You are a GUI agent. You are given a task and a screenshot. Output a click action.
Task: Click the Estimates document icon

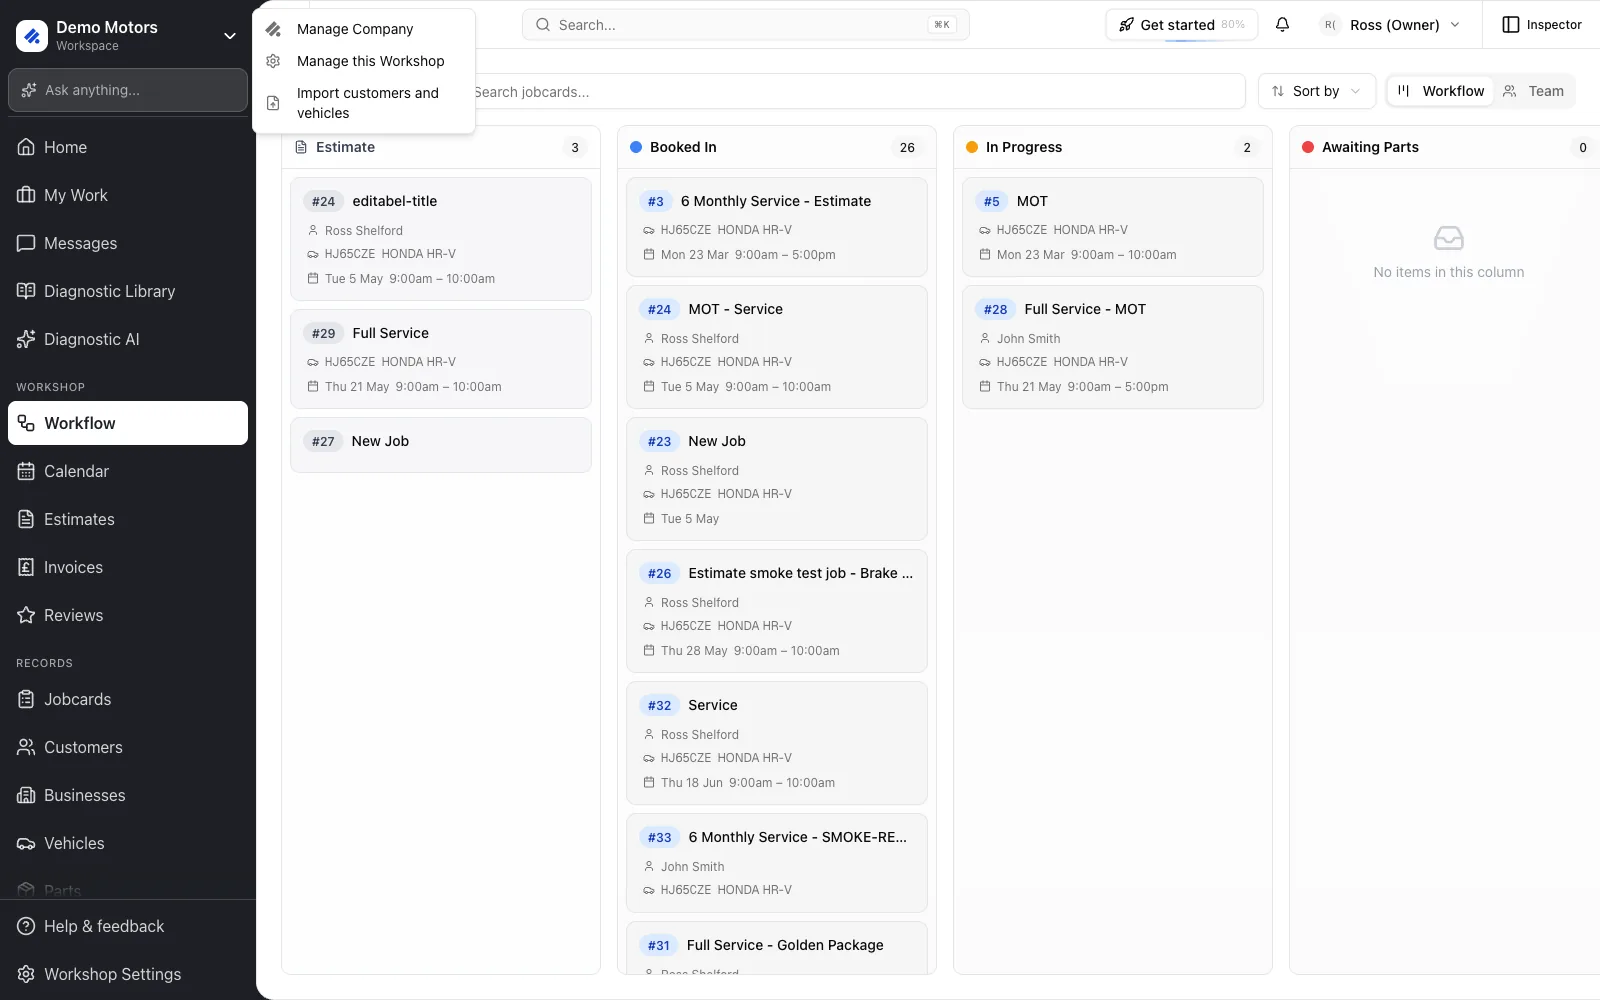coord(26,519)
